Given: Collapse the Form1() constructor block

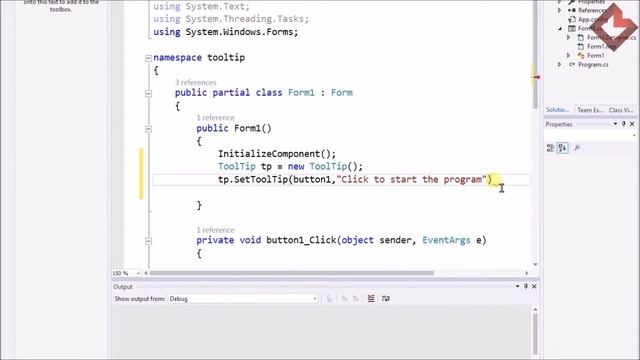Looking at the screenshot, I should pyautogui.click(x=149, y=129).
